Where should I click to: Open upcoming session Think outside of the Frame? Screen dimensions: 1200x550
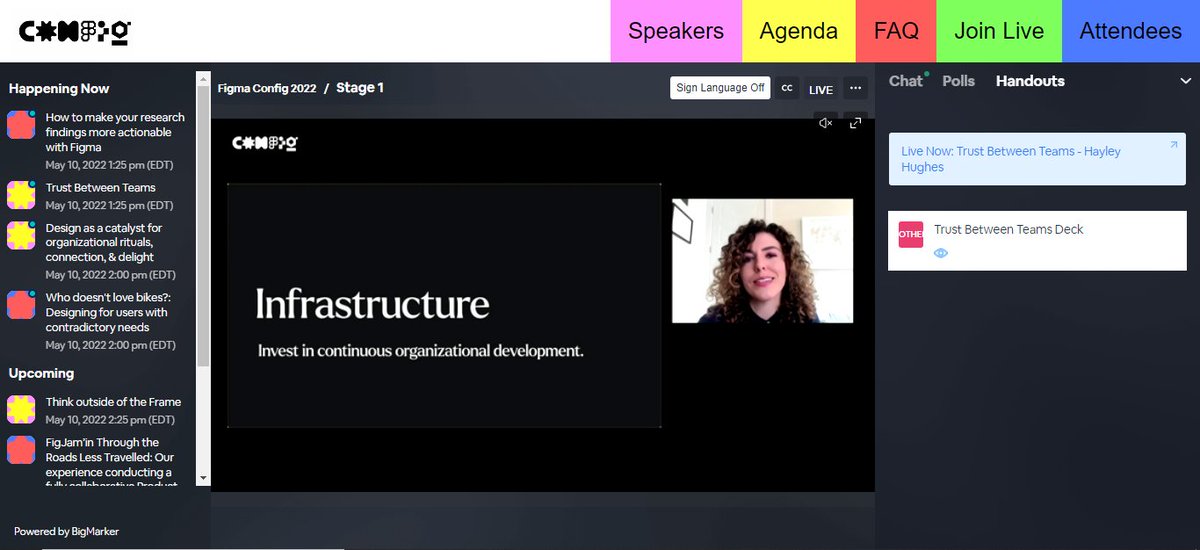coord(113,402)
